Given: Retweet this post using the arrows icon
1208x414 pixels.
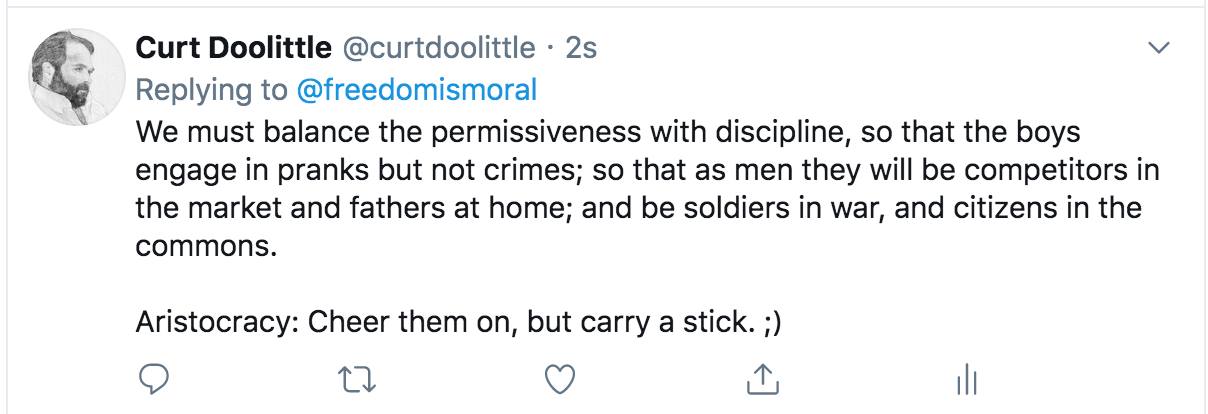Looking at the screenshot, I should pyautogui.click(x=356, y=378).
